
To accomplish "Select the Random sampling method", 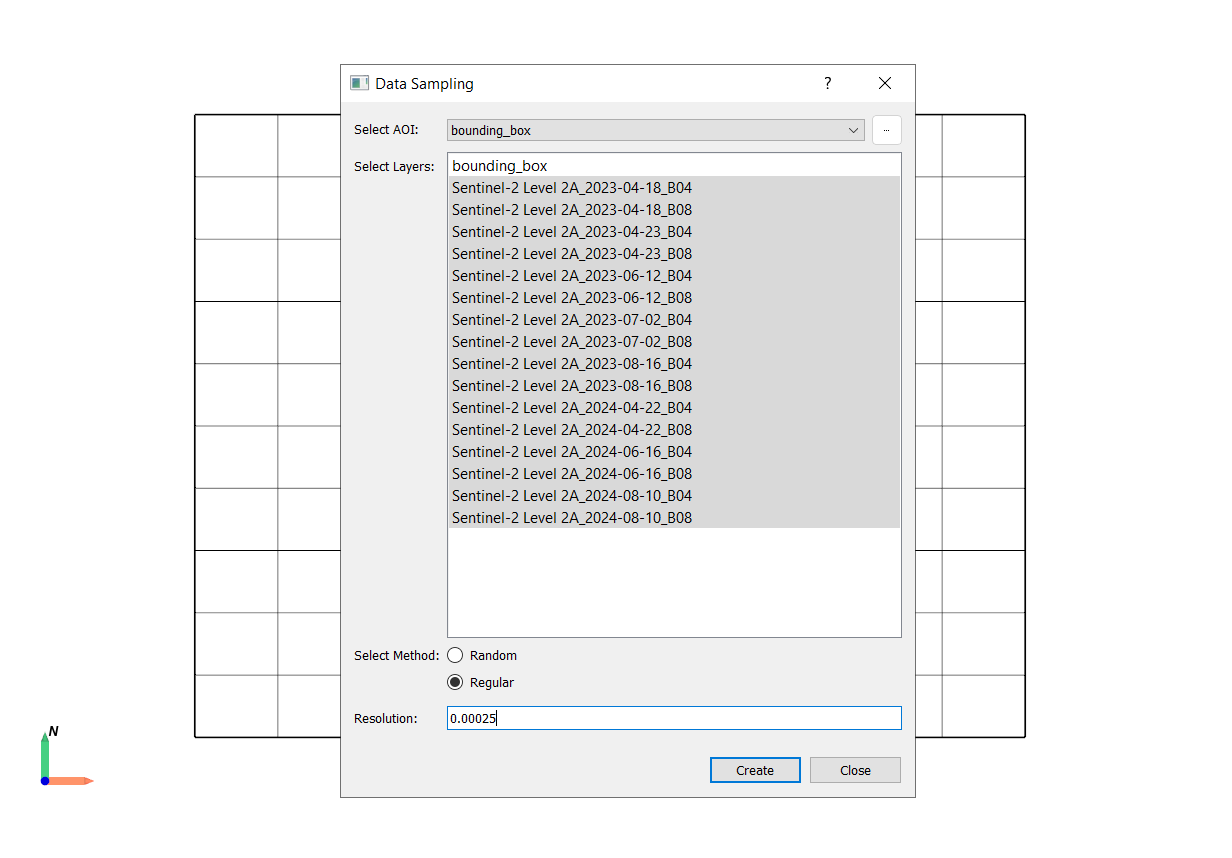I will (456, 656).
